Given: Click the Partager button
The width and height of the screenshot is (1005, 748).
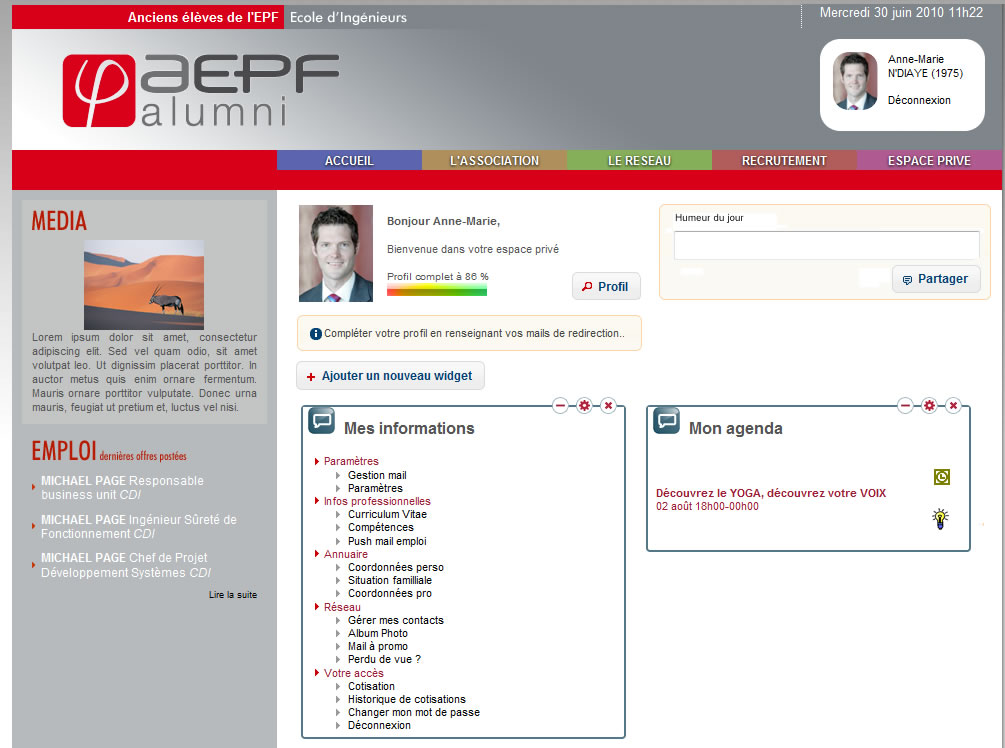Looking at the screenshot, I should click(935, 279).
